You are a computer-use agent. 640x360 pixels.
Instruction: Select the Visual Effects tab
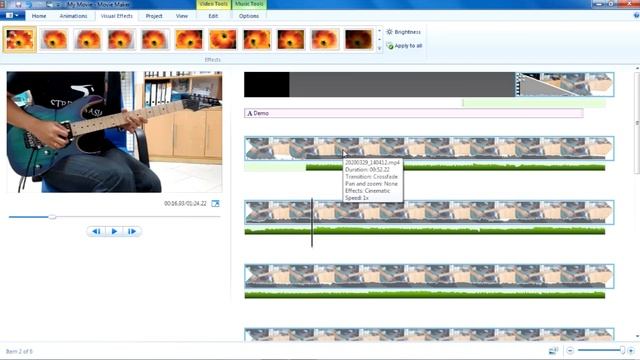(117, 16)
